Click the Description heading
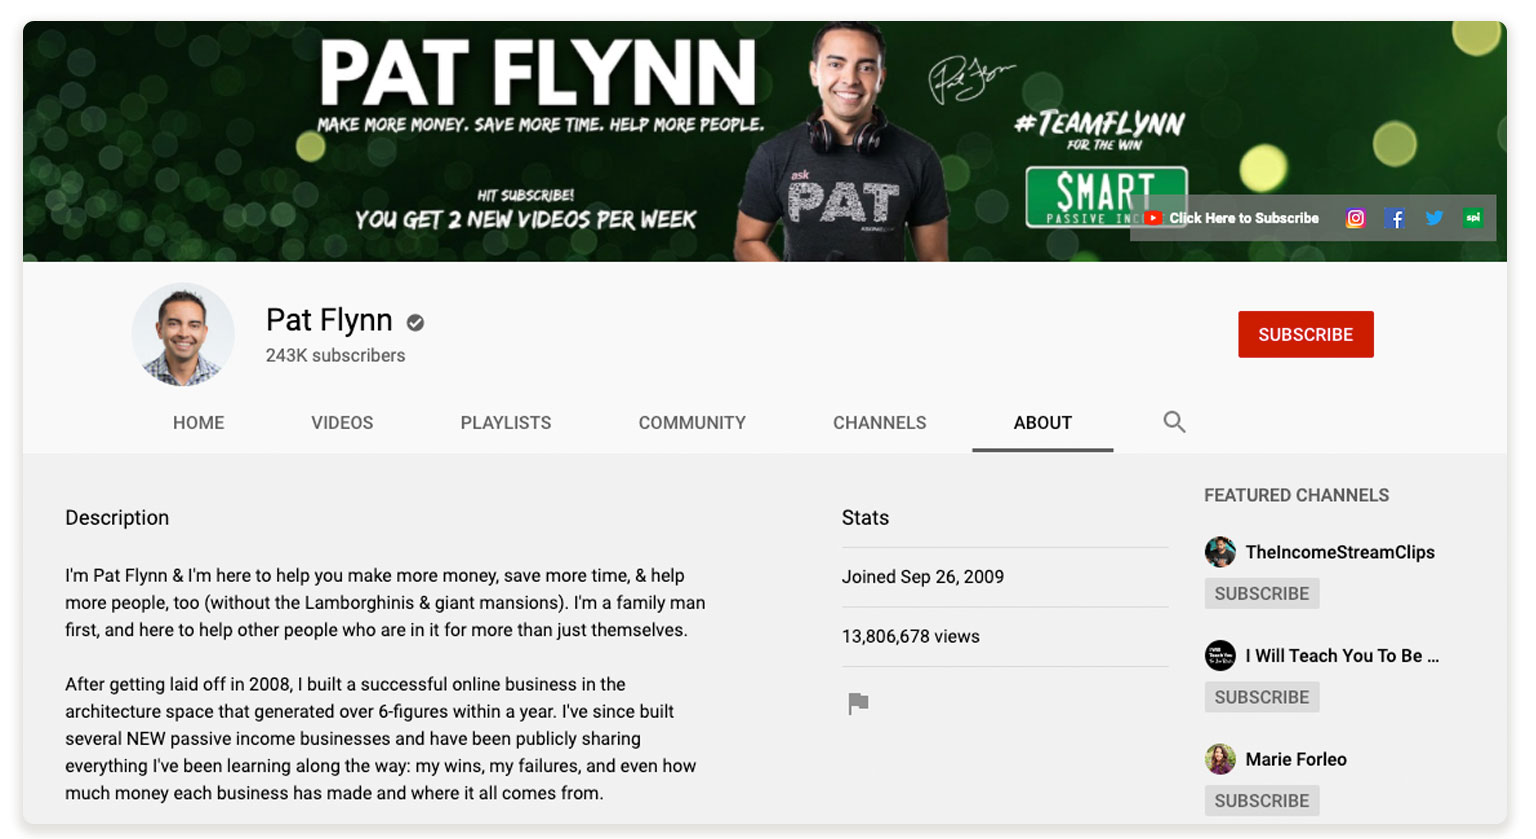Image resolution: width=1536 pixels, height=839 pixels. point(117,518)
